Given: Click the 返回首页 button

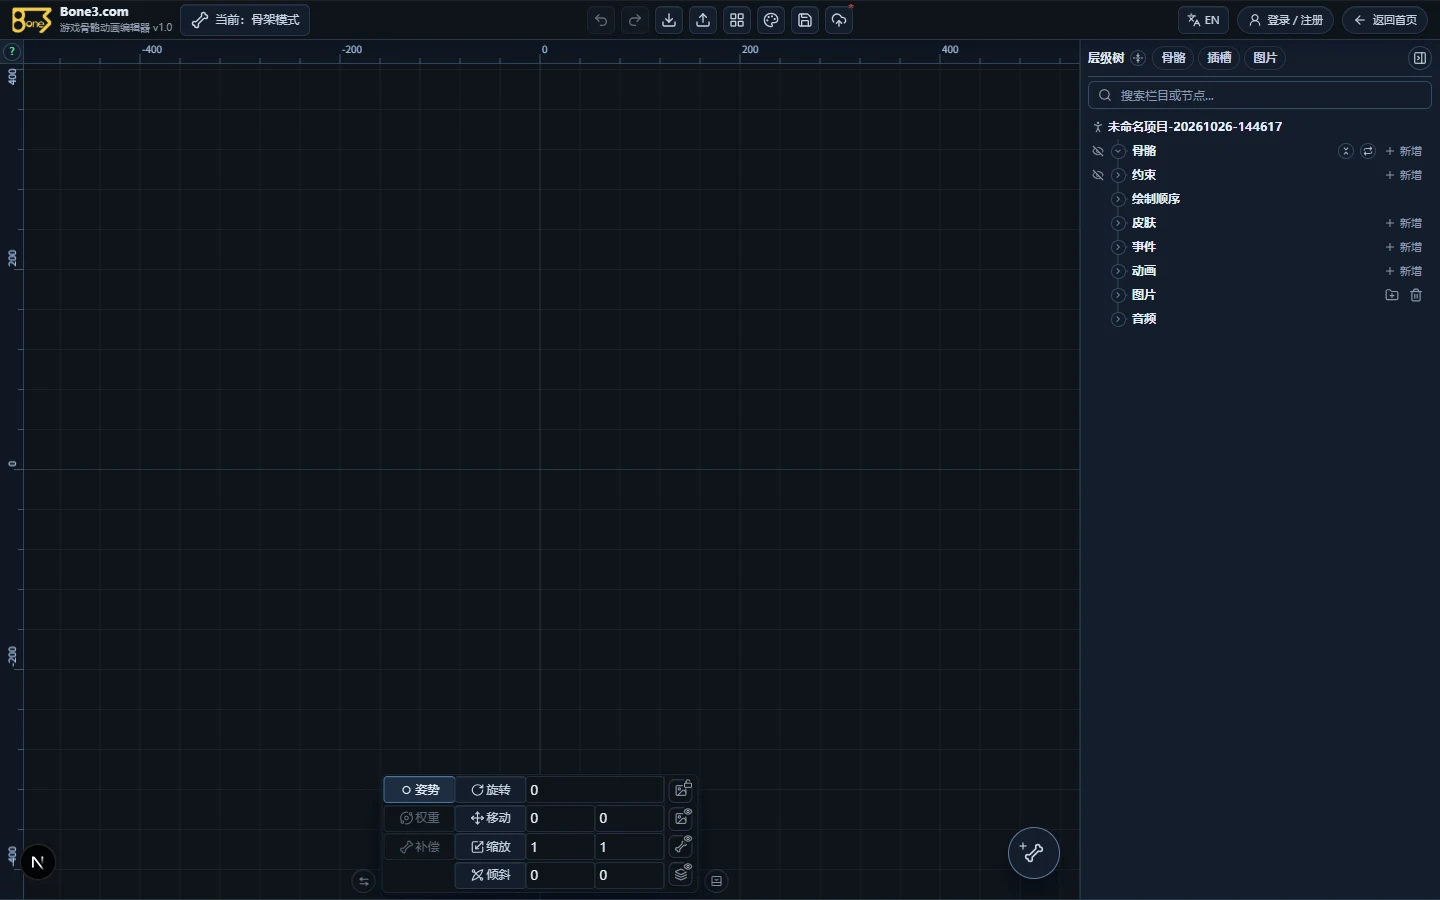Looking at the screenshot, I should (x=1385, y=20).
